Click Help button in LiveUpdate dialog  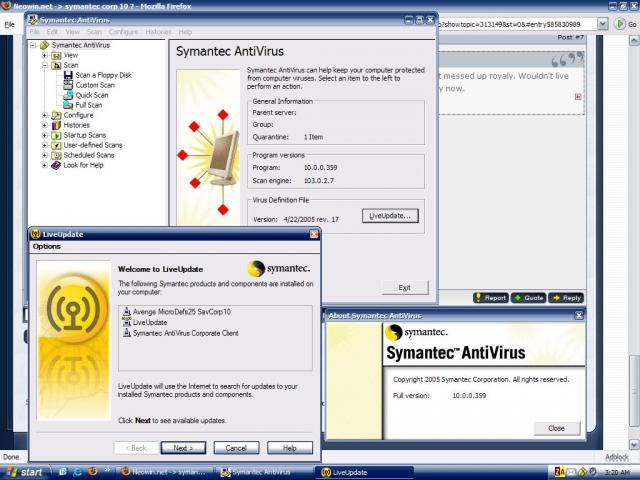coord(290,448)
